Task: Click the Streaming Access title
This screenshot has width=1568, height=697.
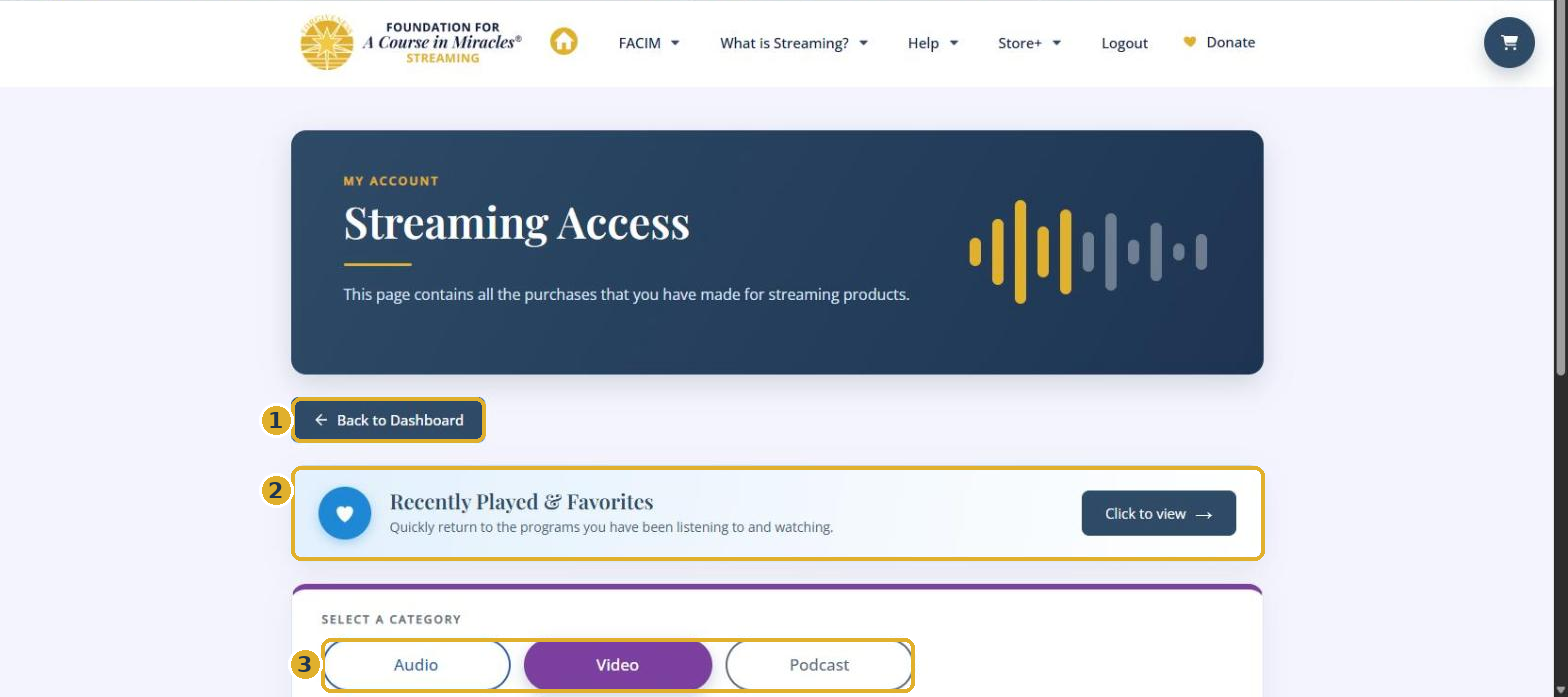Action: tap(517, 223)
